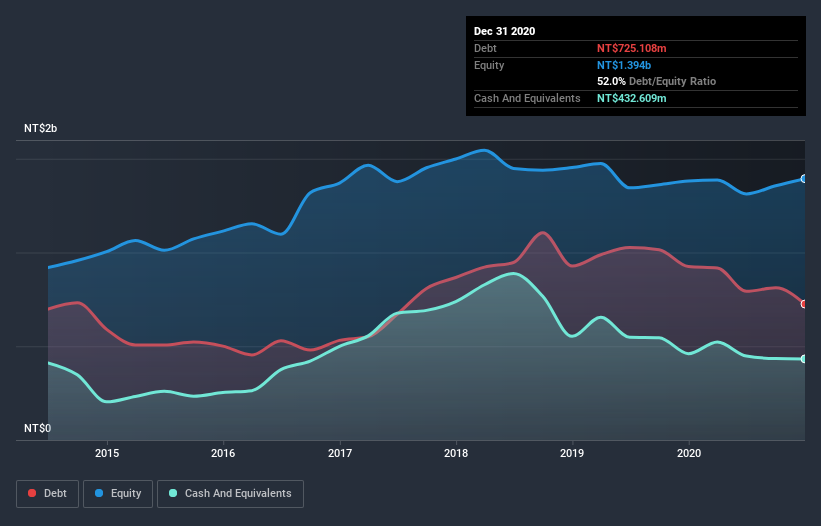The width and height of the screenshot is (821, 526).
Task: Select the Cash line endpoint marker
Action: tap(804, 359)
